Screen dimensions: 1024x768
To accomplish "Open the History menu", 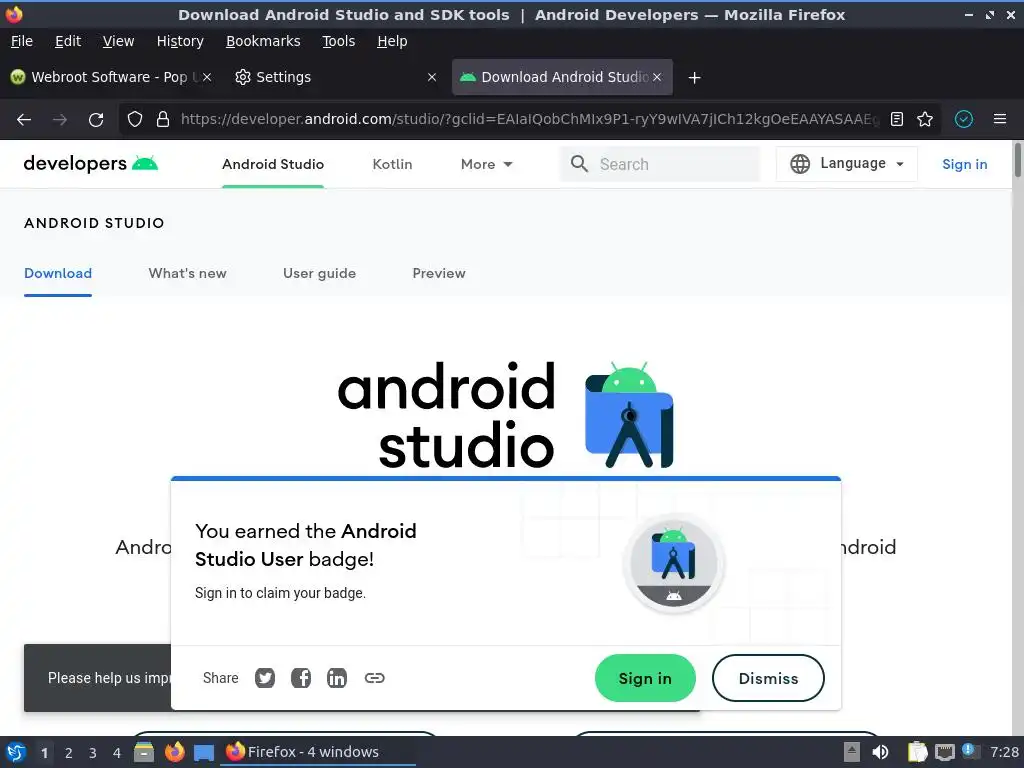I will (x=180, y=41).
